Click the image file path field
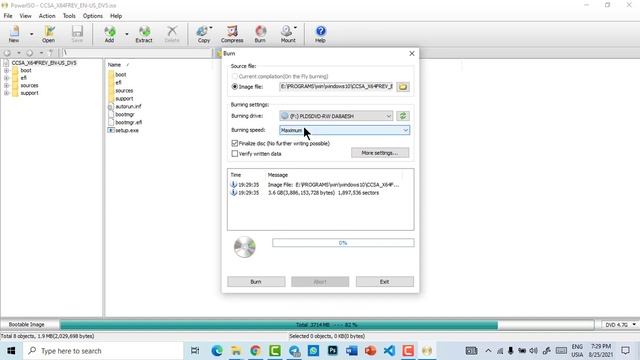Image resolution: width=640 pixels, height=360 pixels. (336, 87)
